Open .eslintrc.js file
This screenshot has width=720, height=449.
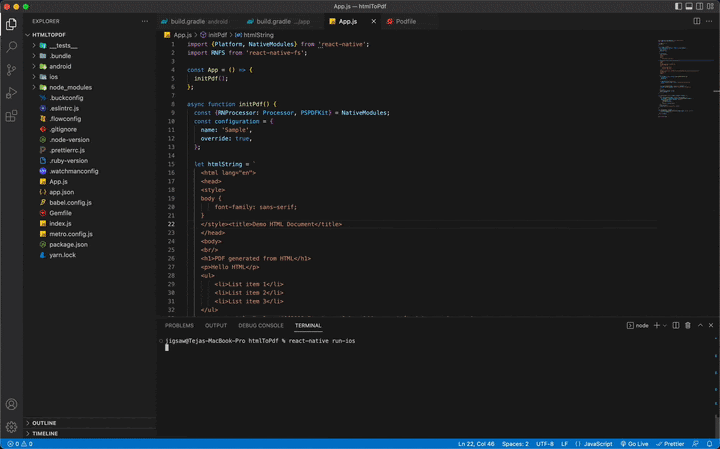click(64, 108)
